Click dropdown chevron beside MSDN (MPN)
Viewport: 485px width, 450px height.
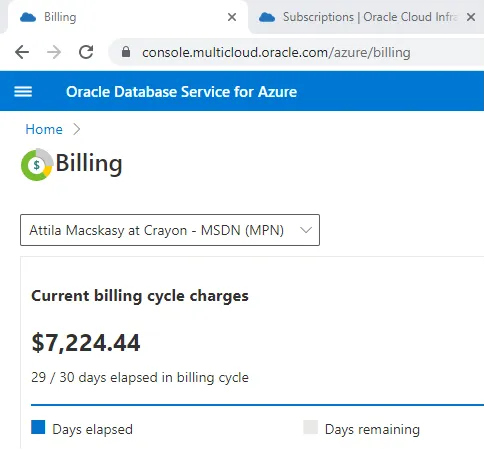[306, 230]
